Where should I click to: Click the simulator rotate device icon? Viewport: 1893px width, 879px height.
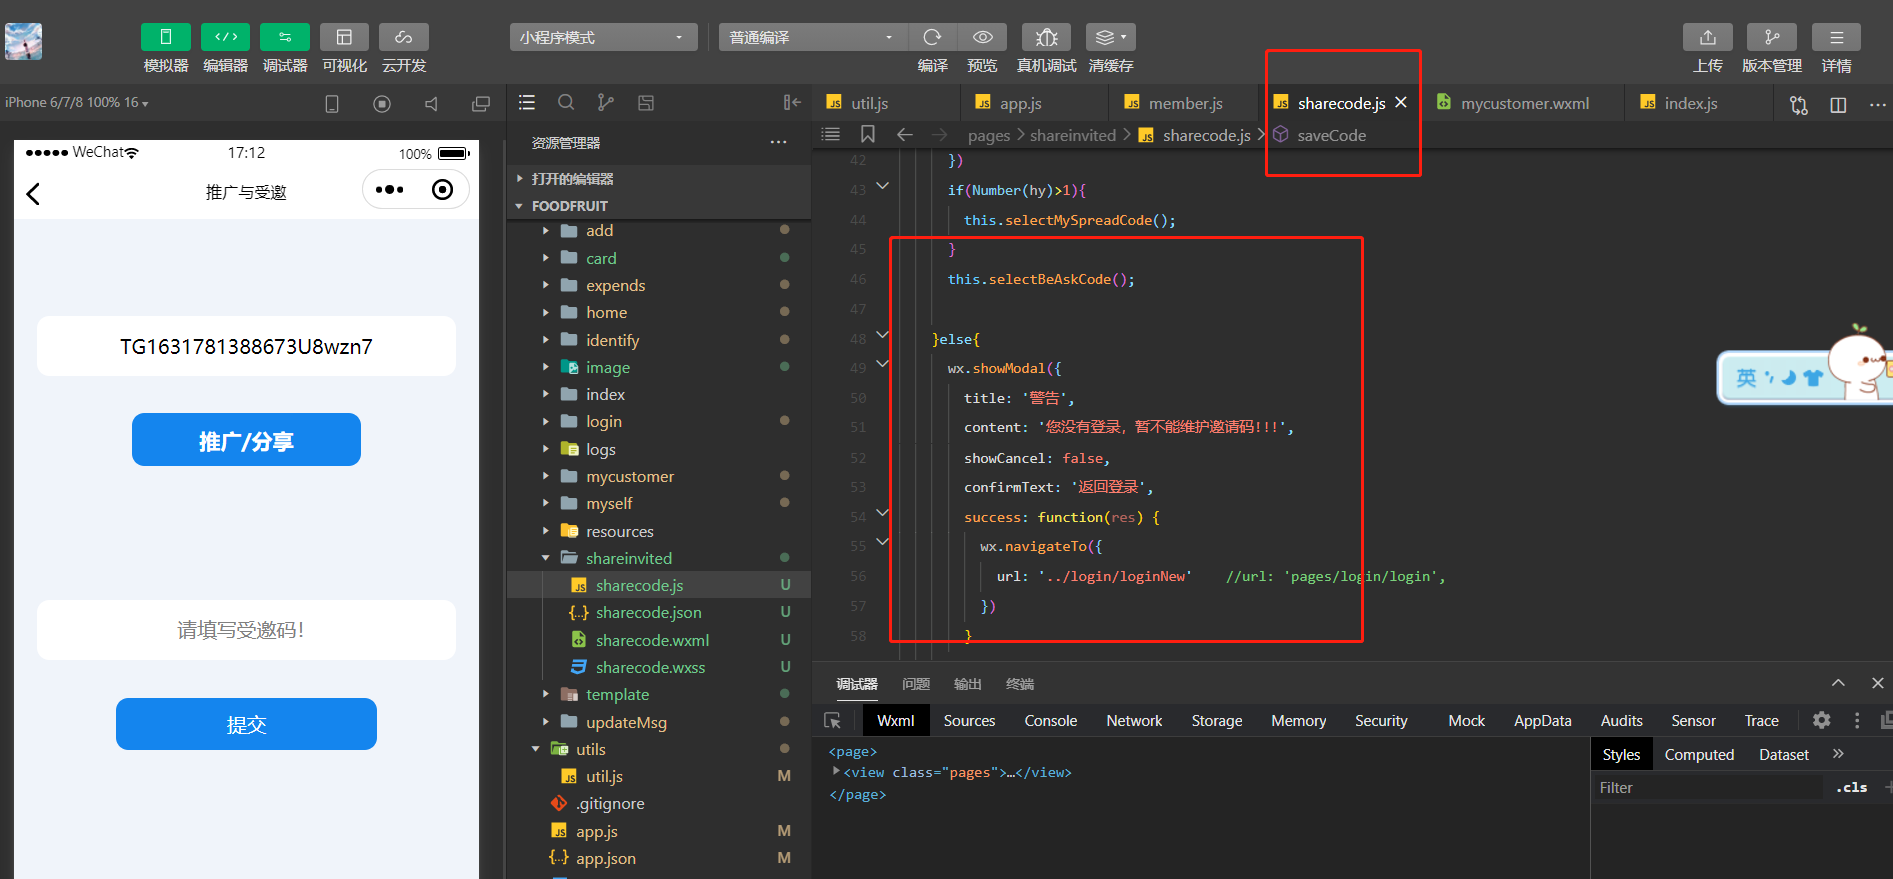click(x=332, y=104)
